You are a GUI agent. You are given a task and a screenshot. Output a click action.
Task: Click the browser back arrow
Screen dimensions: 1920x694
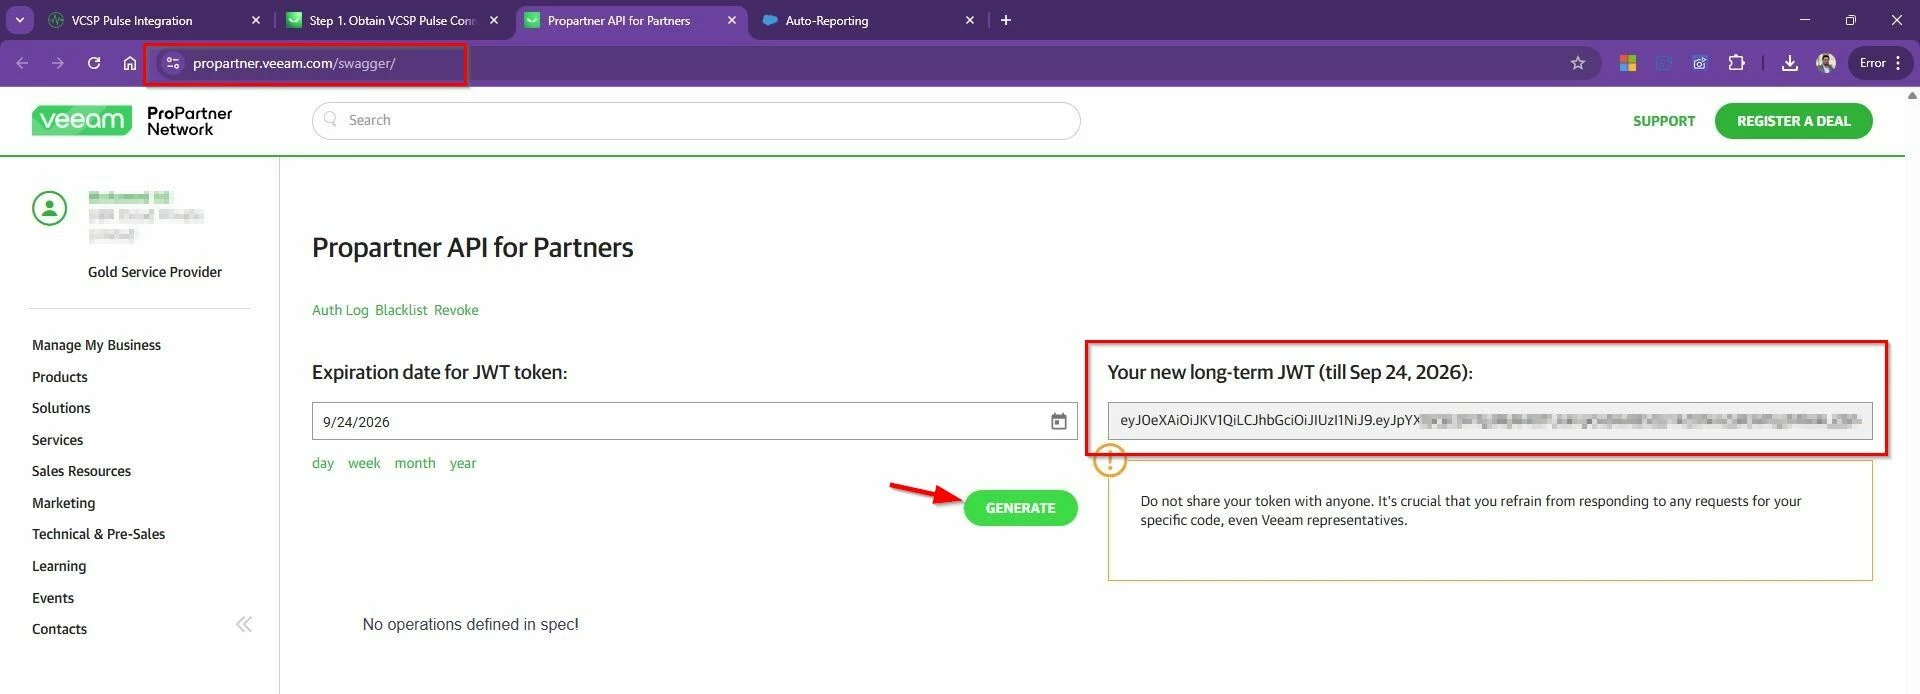coord(22,63)
